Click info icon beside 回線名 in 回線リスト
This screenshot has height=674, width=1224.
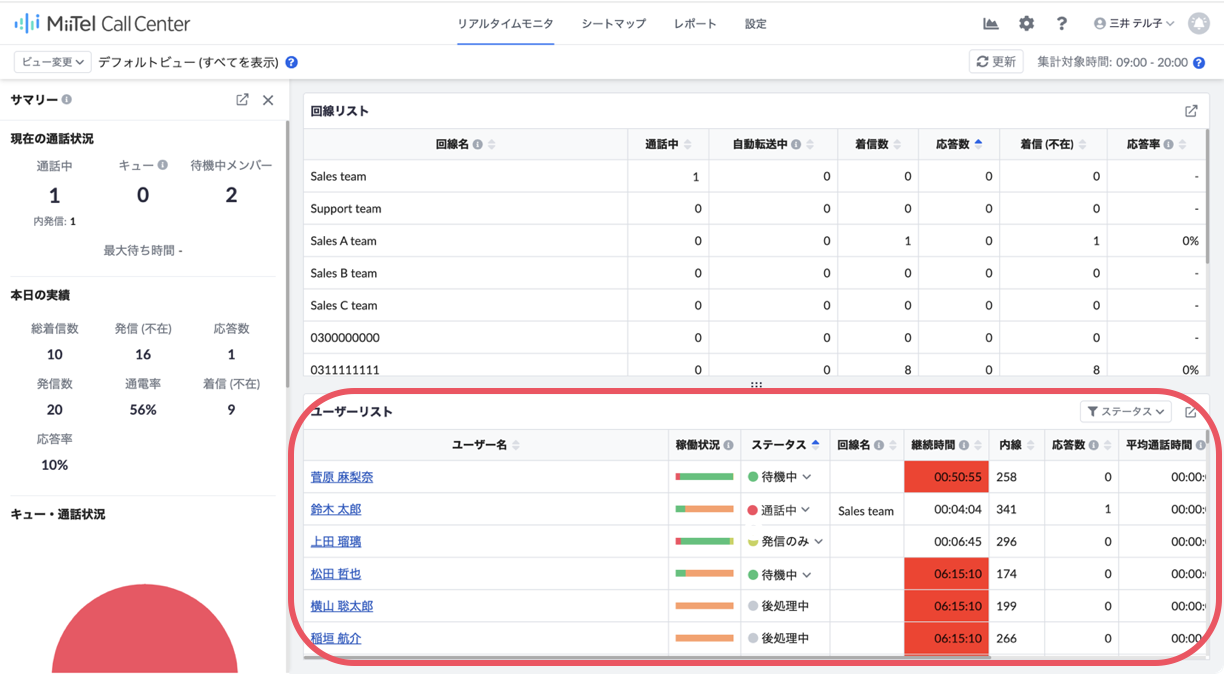[x=478, y=145]
